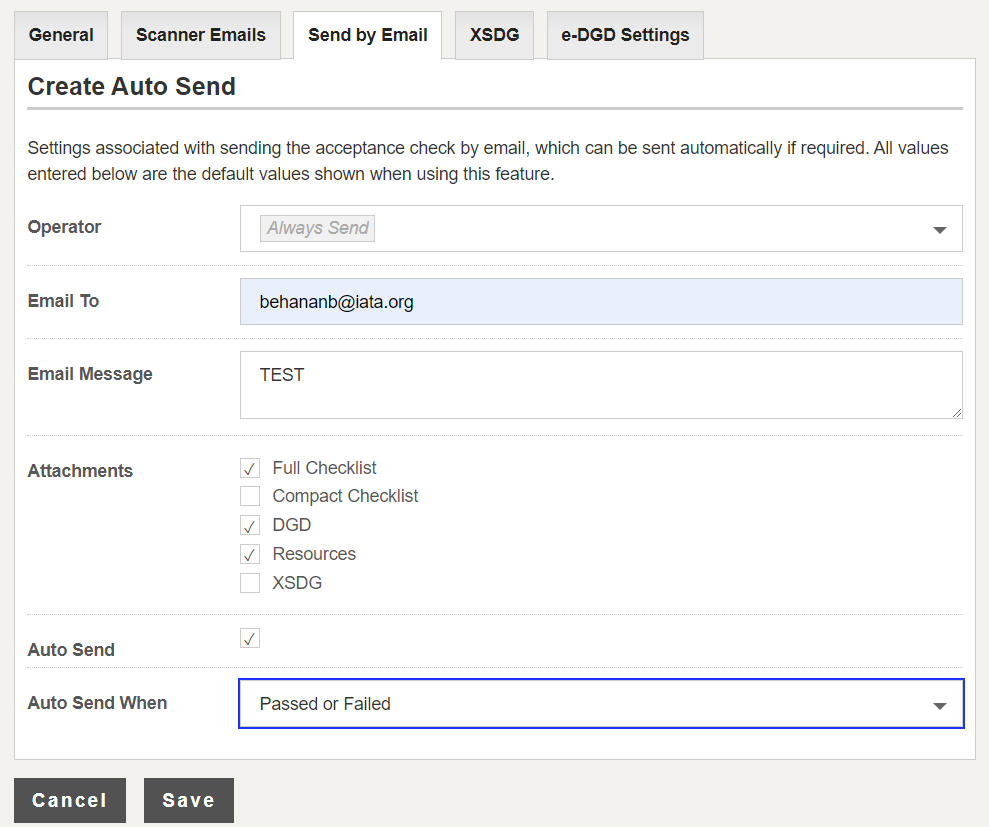Click the Cancel button
The width and height of the screenshot is (989, 827).
coord(70,801)
